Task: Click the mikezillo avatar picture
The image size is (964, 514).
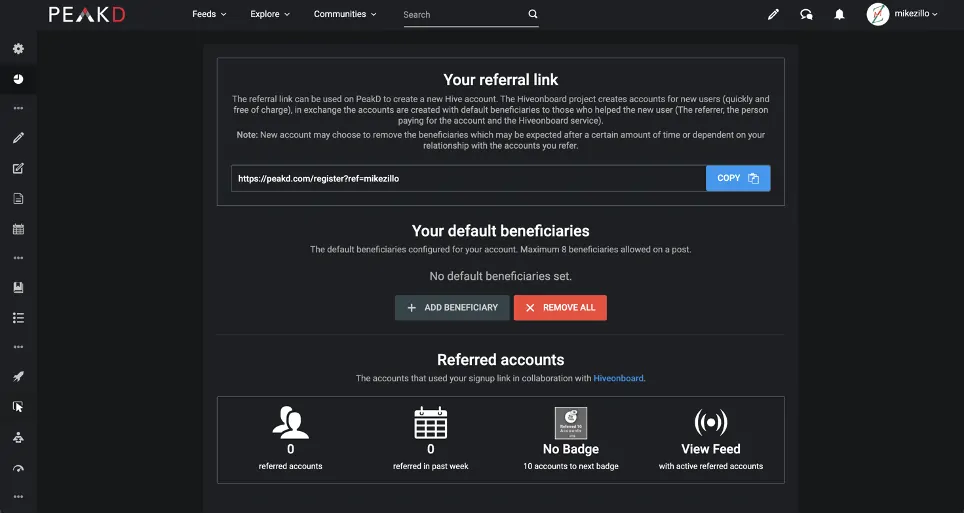Action: [x=878, y=14]
